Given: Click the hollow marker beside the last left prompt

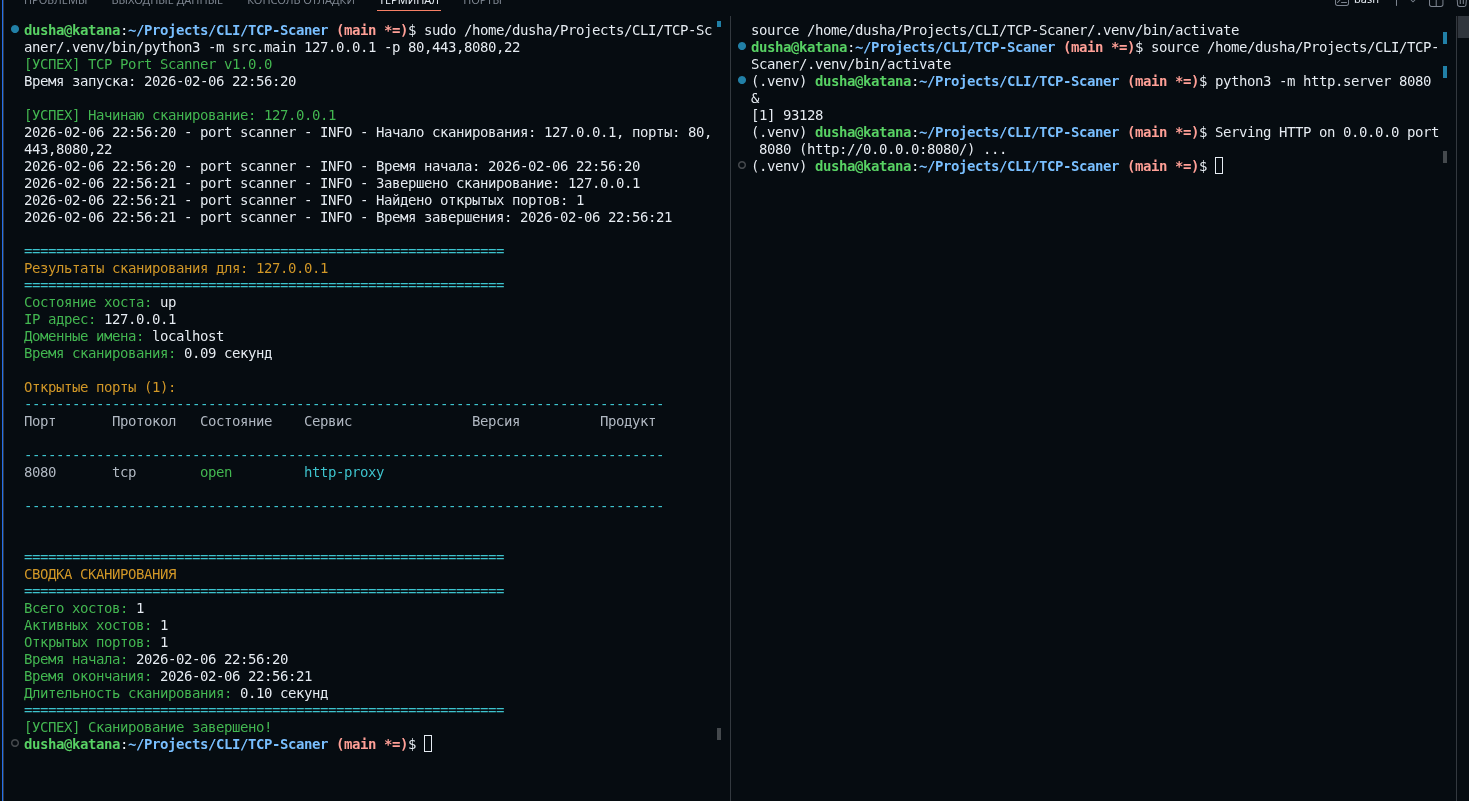Looking at the screenshot, I should tap(14, 743).
